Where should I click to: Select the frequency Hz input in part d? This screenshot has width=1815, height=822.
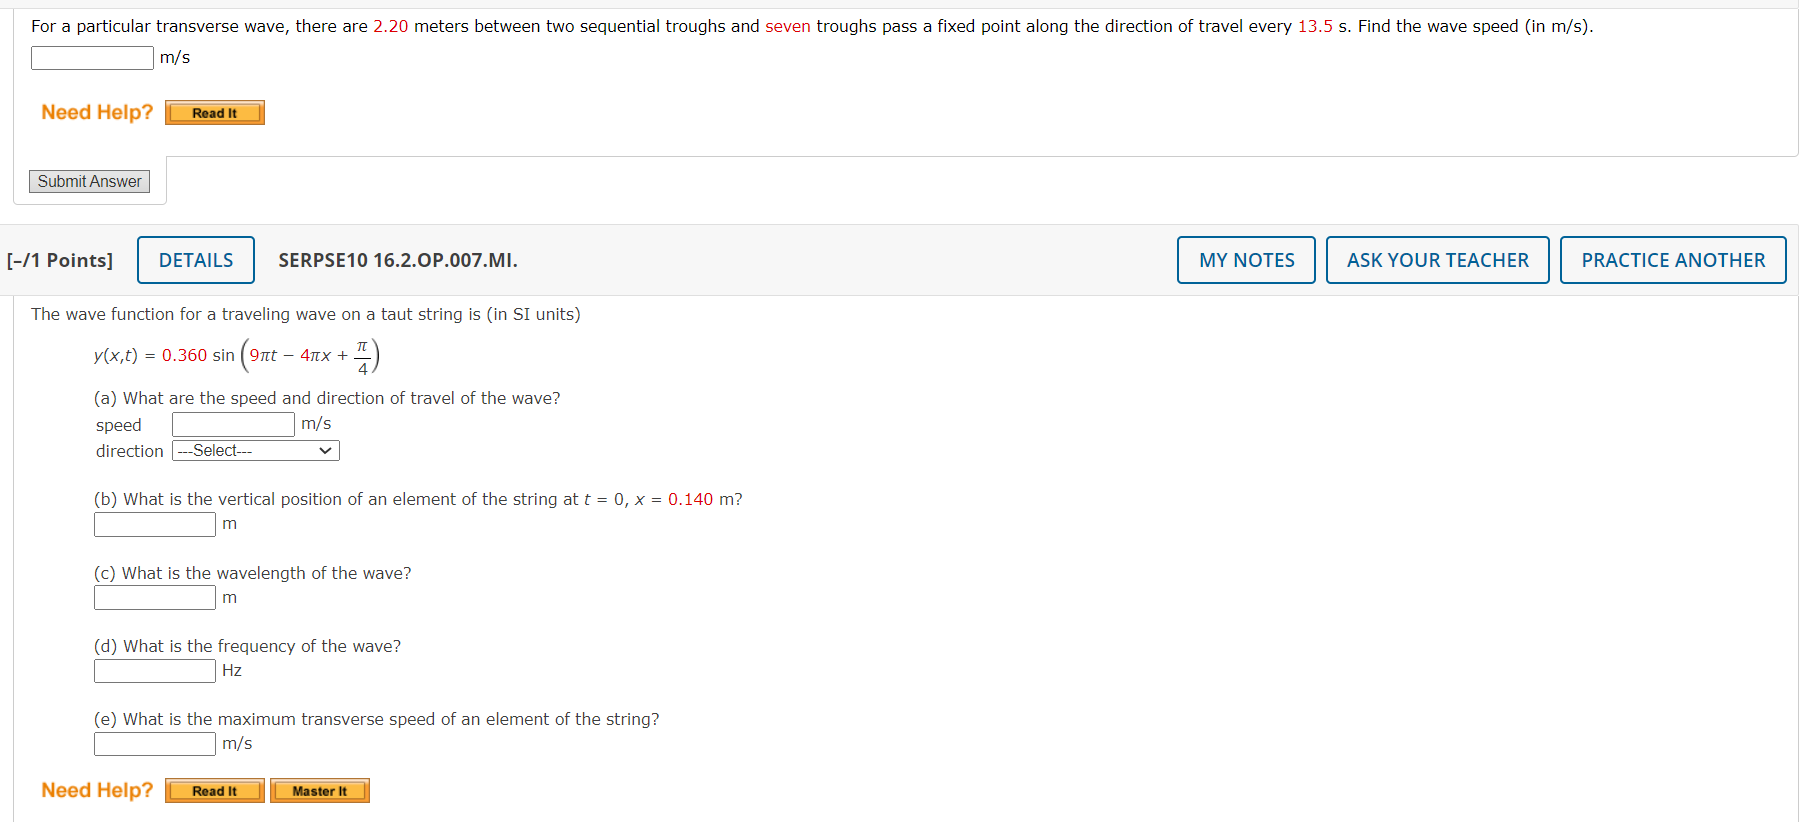(x=154, y=670)
